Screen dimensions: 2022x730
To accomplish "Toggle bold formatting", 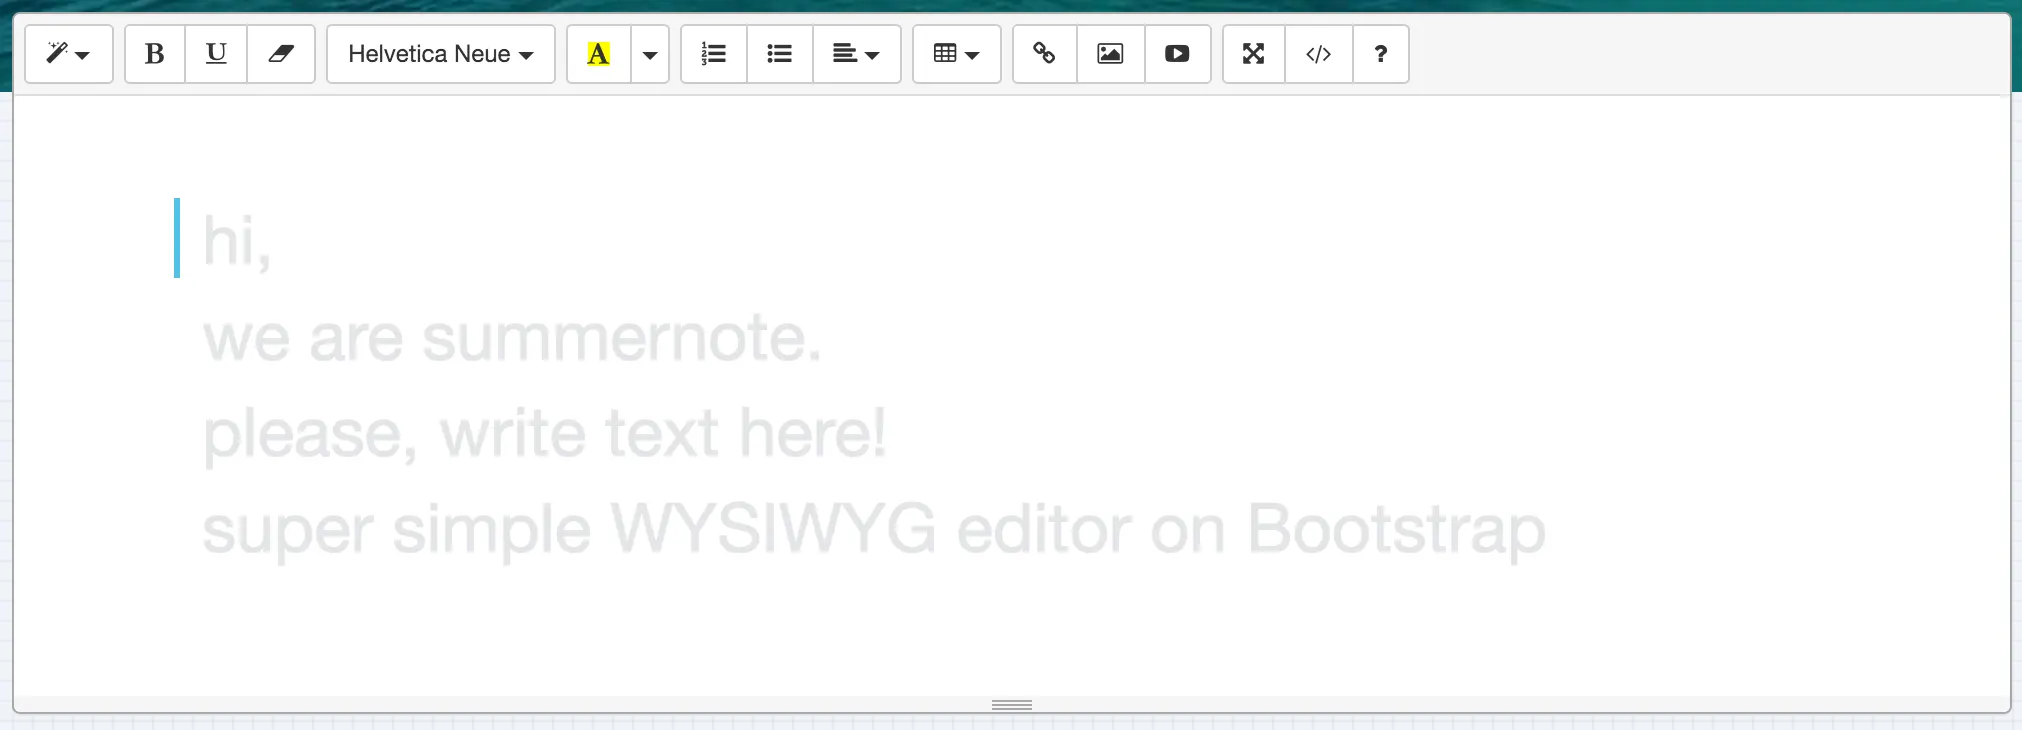I will (155, 54).
